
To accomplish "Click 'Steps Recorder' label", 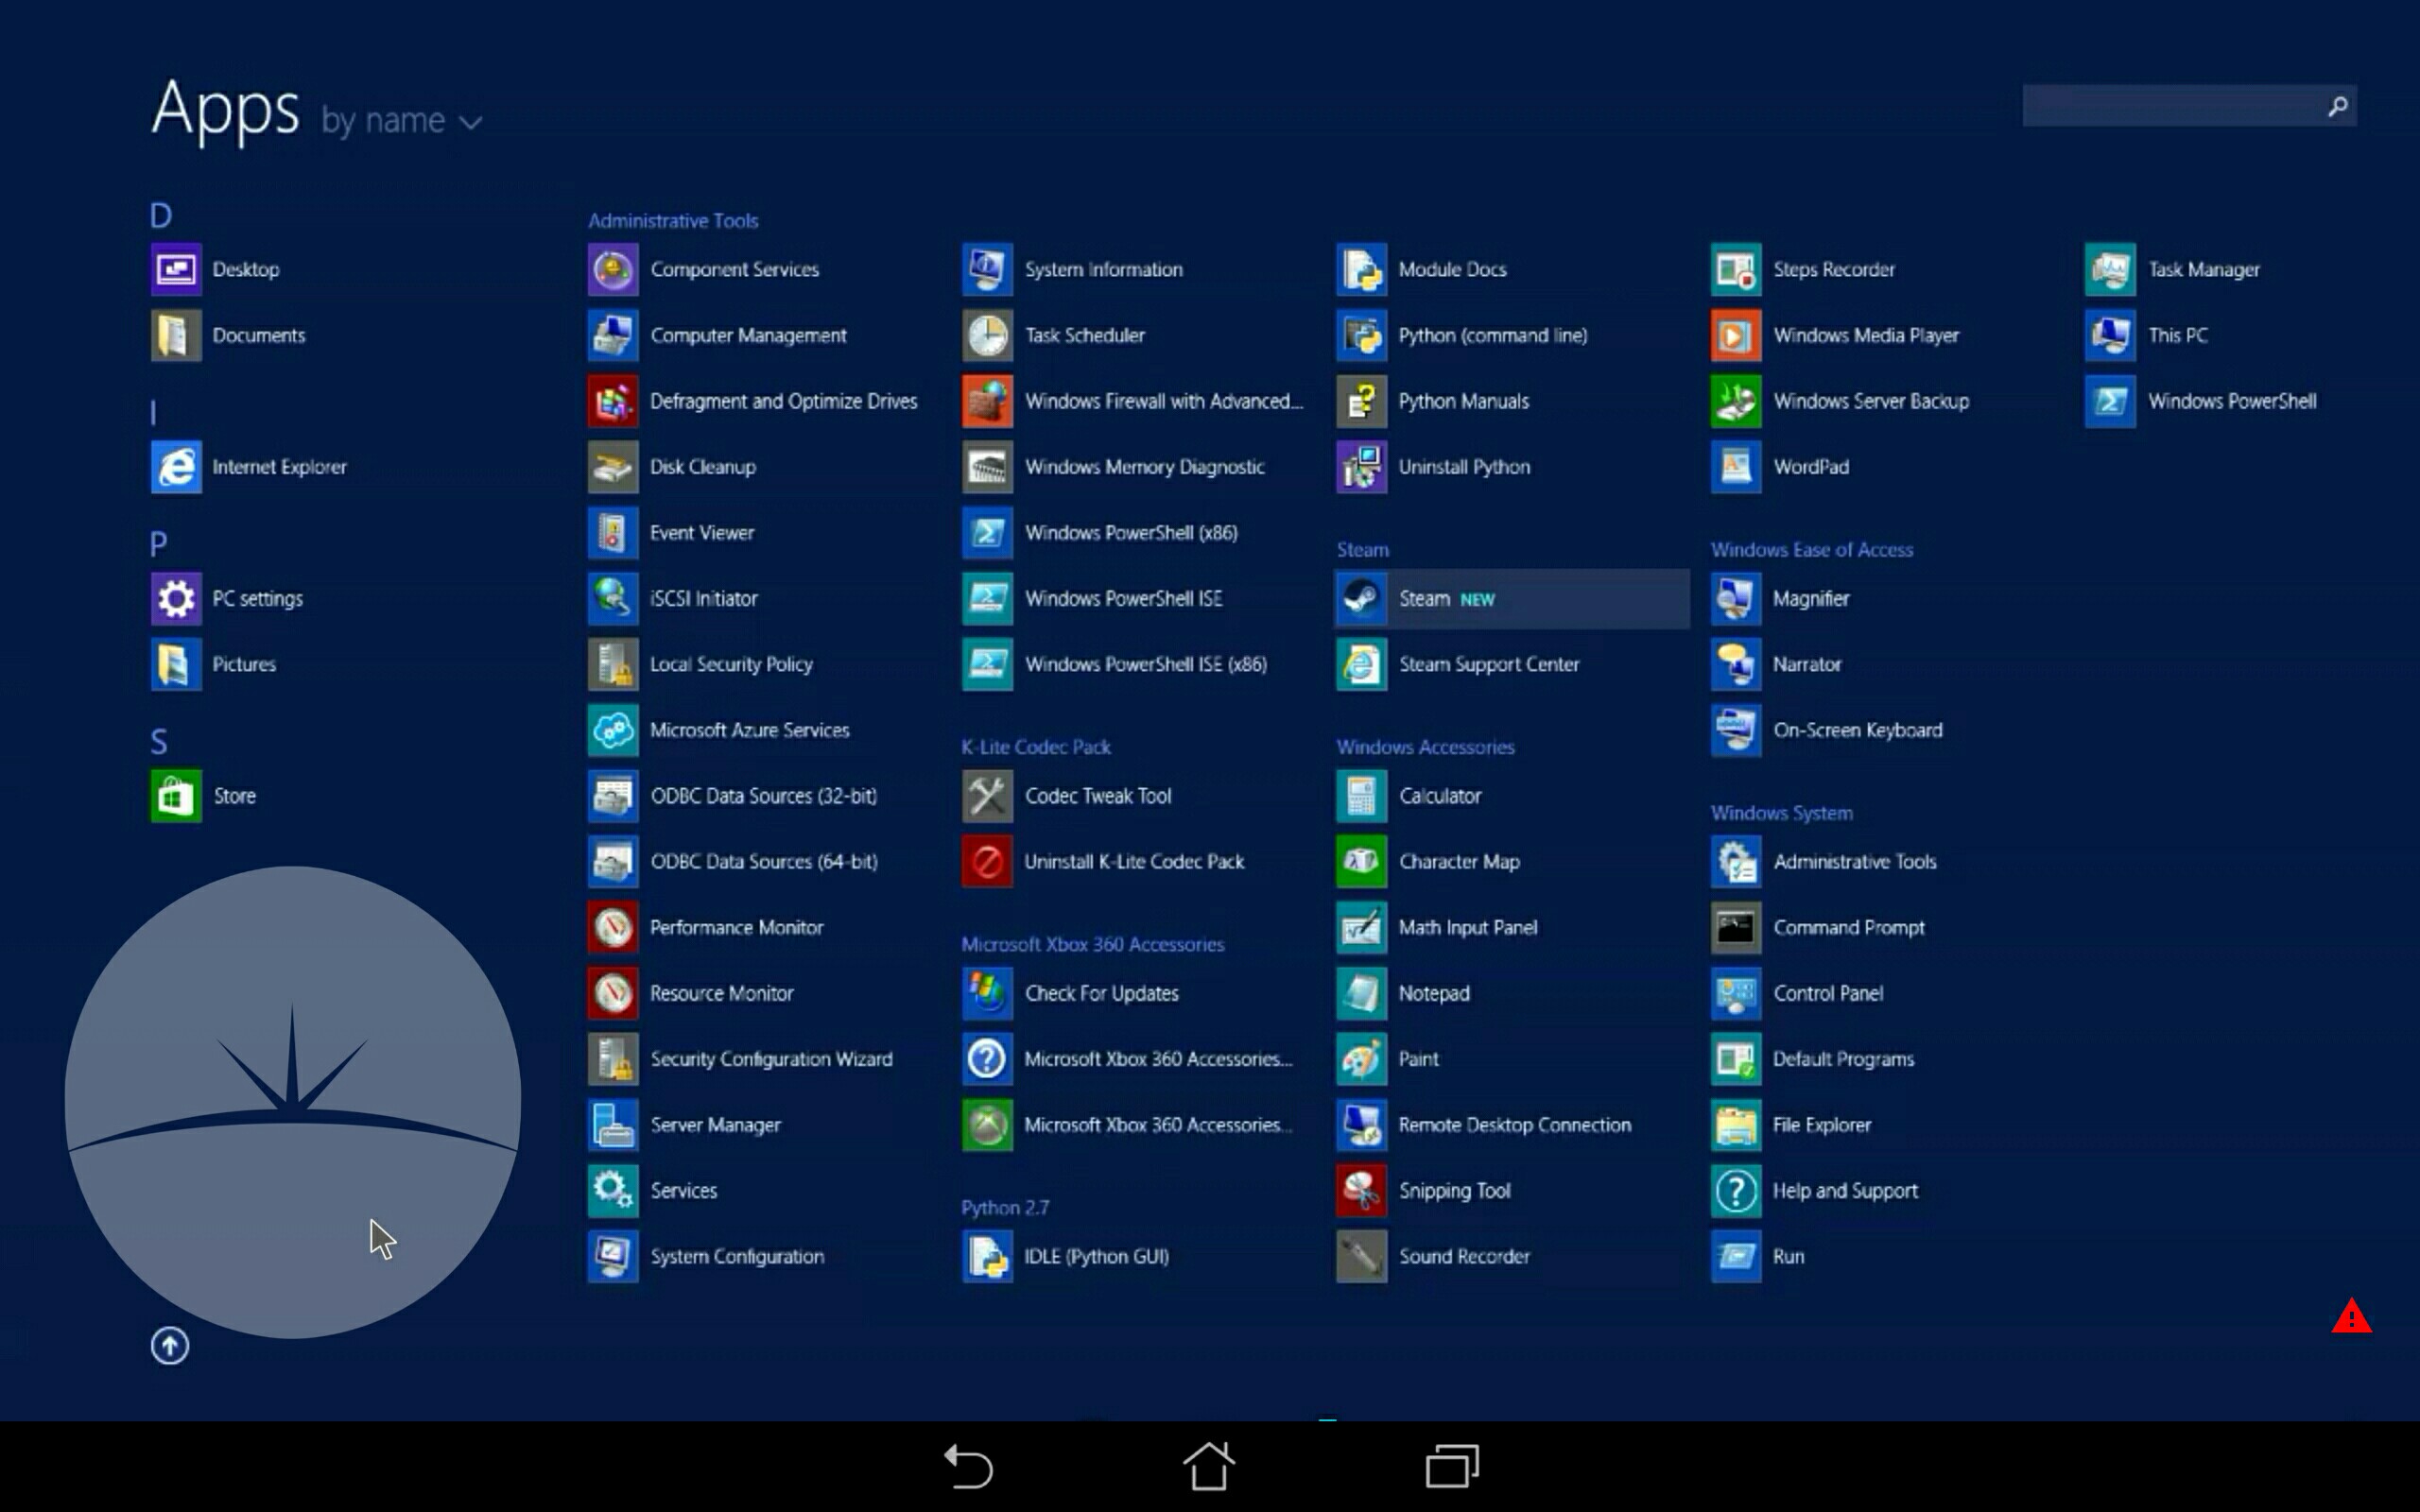I will (x=1833, y=270).
